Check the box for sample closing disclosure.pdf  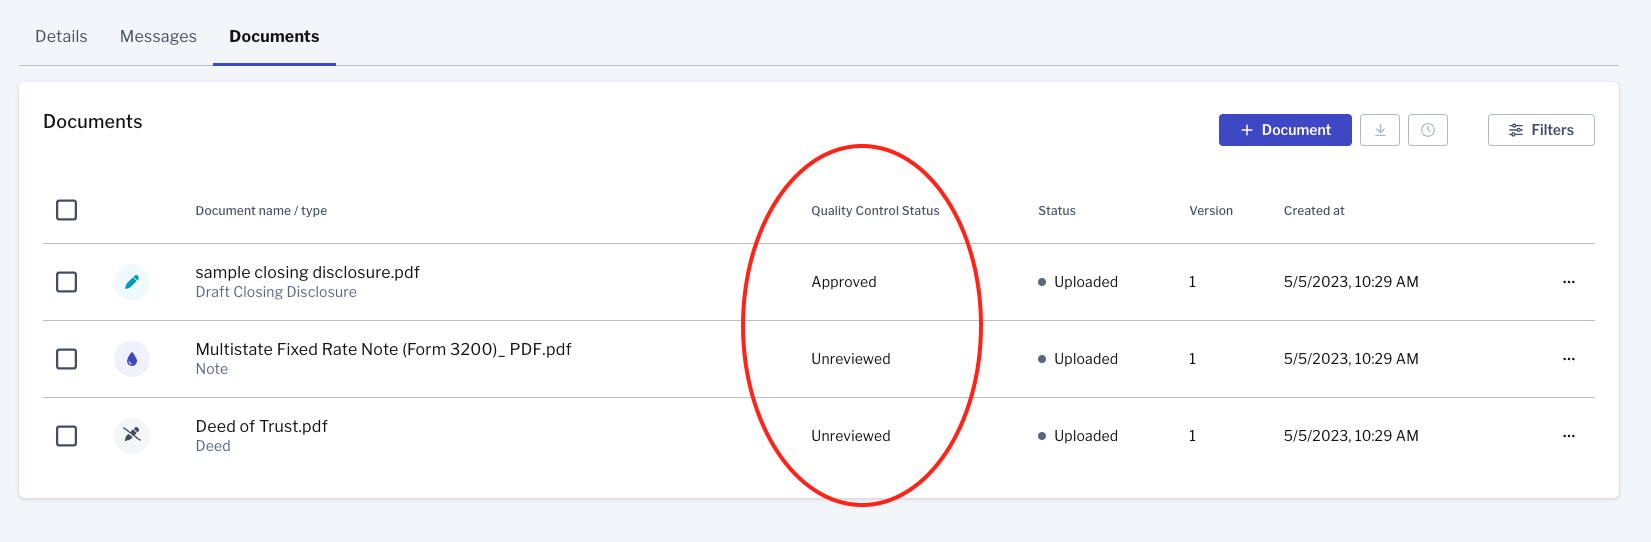click(67, 282)
